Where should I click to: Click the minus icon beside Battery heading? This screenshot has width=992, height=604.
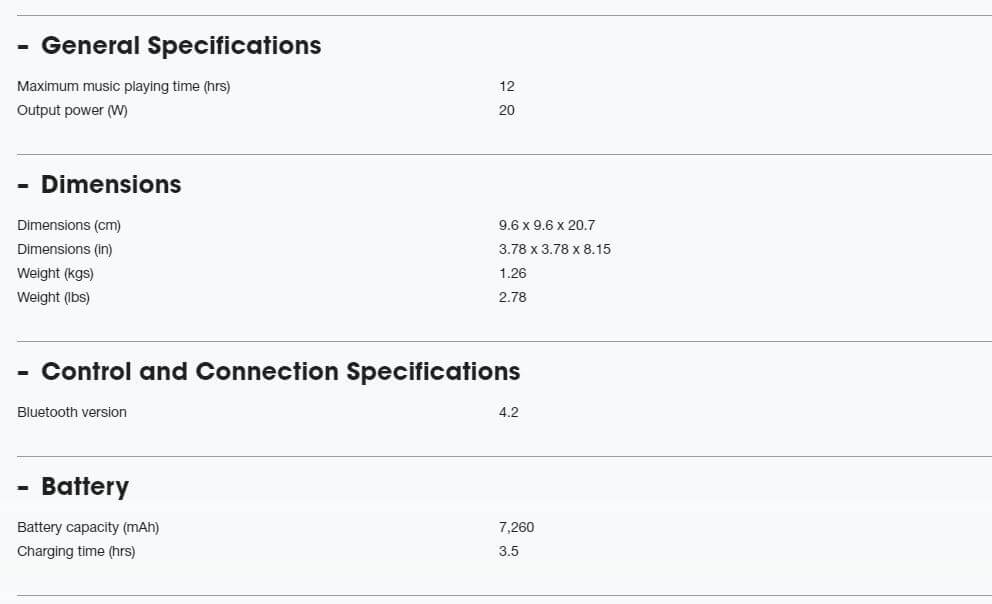[x=22, y=489]
